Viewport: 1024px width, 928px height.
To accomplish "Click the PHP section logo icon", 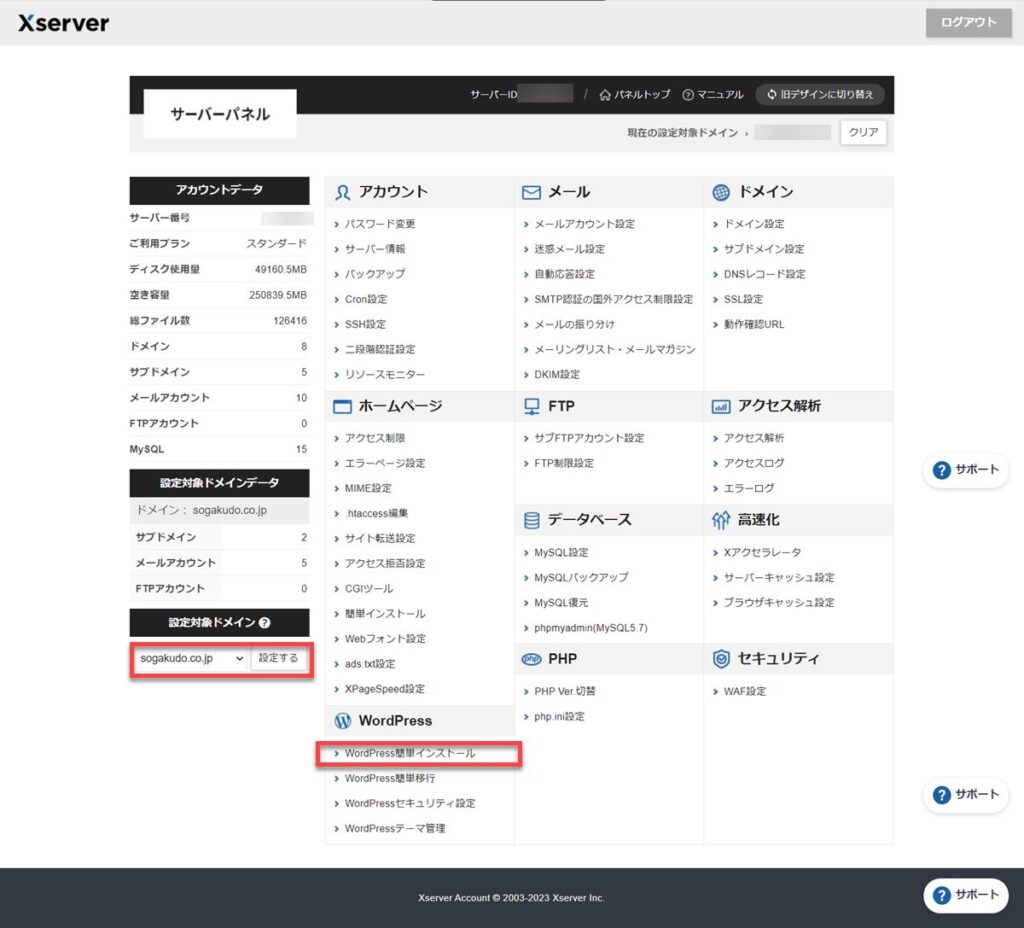I will point(532,659).
